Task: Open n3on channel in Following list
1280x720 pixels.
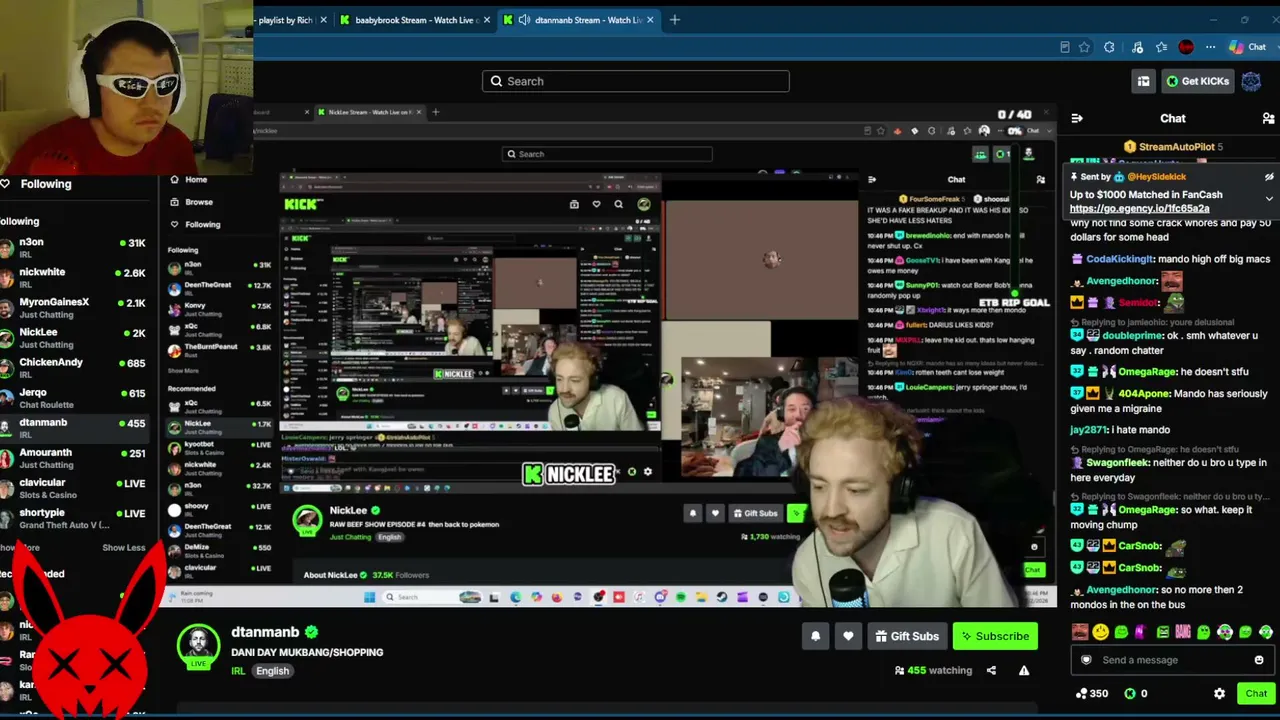Action: [75, 248]
